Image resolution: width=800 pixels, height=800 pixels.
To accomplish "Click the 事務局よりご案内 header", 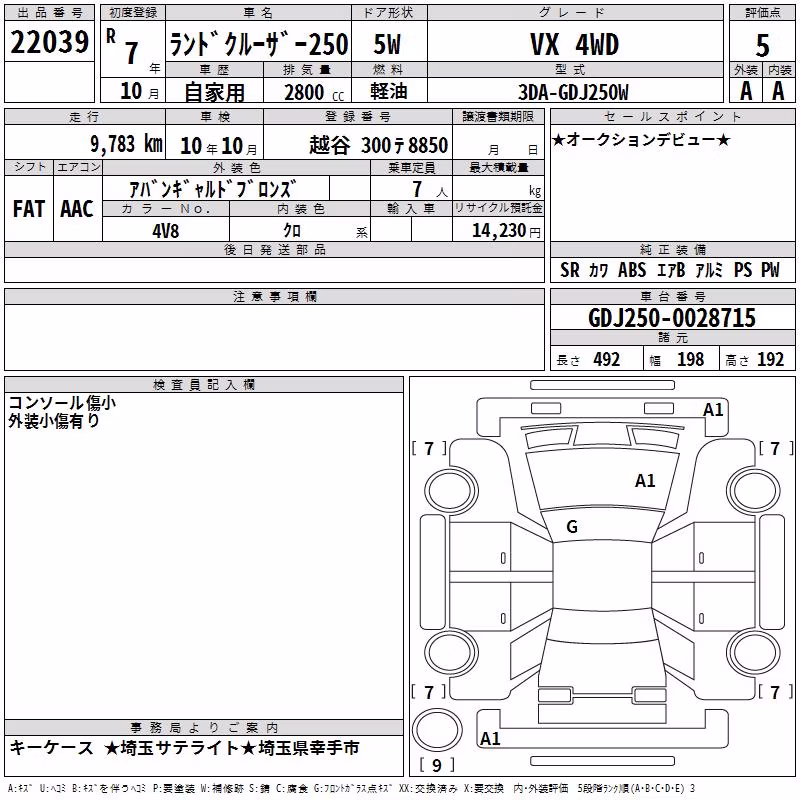I will [204, 728].
